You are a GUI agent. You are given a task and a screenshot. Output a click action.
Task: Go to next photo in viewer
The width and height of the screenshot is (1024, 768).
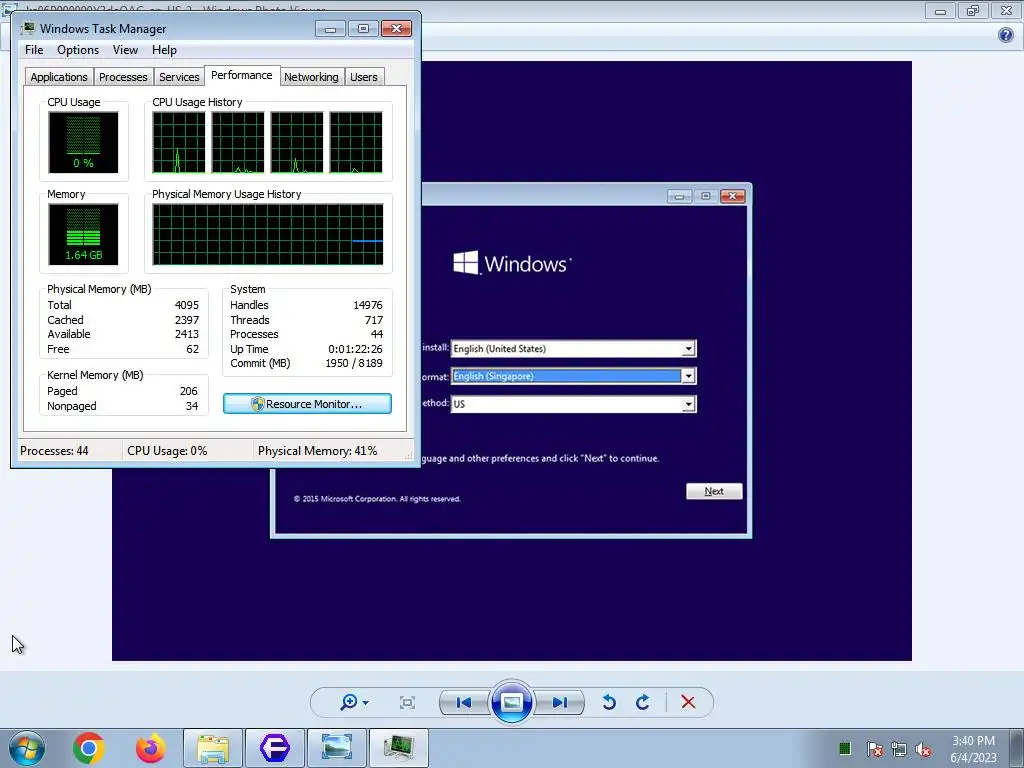tap(559, 703)
